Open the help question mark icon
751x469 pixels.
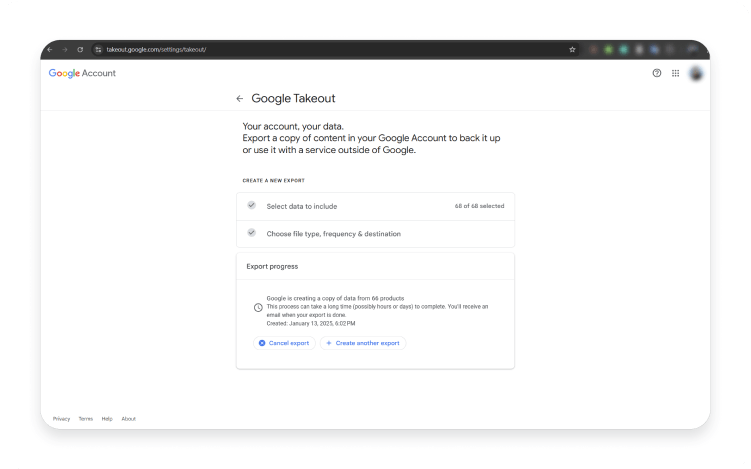point(657,73)
